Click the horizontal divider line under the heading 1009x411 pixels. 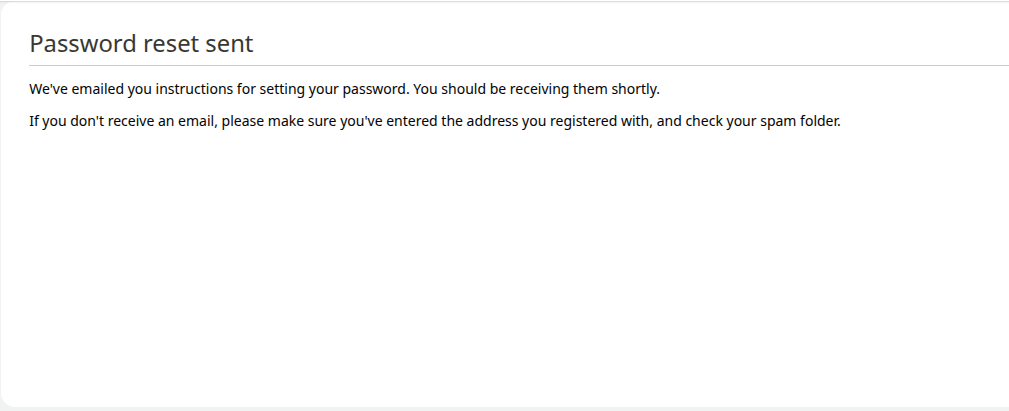coord(519,66)
